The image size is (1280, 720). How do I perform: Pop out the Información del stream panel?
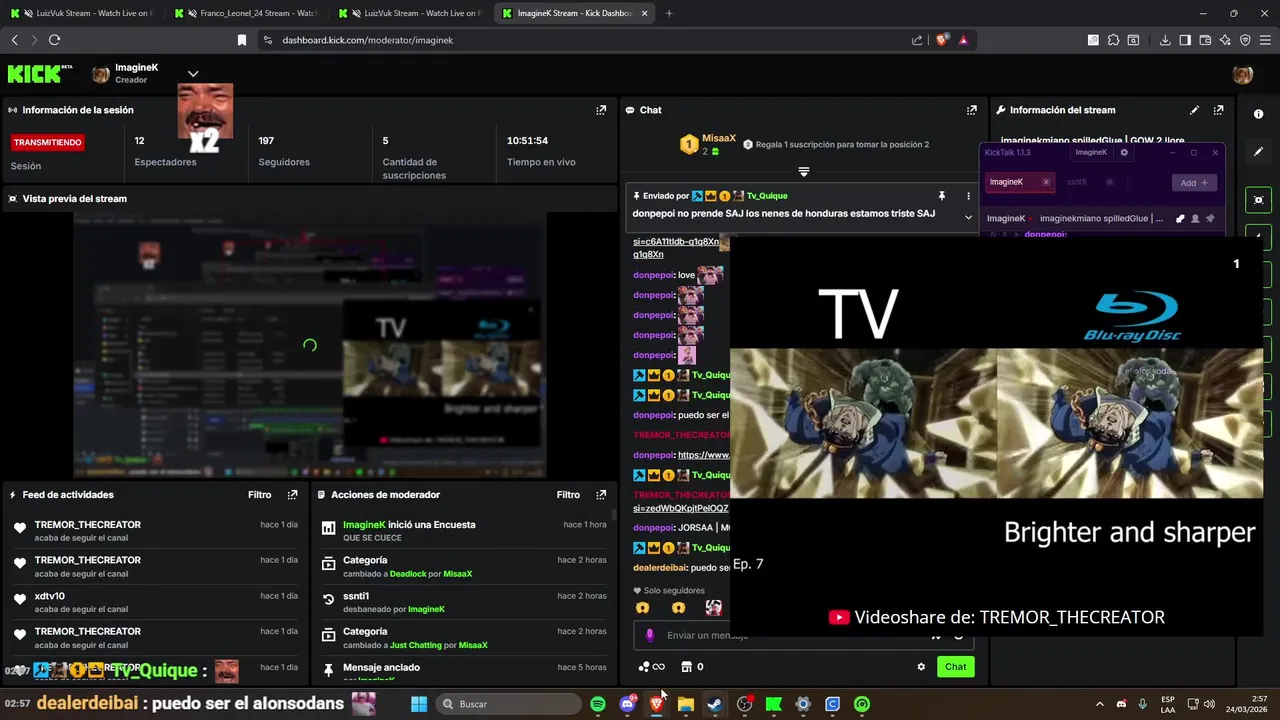click(x=1218, y=110)
